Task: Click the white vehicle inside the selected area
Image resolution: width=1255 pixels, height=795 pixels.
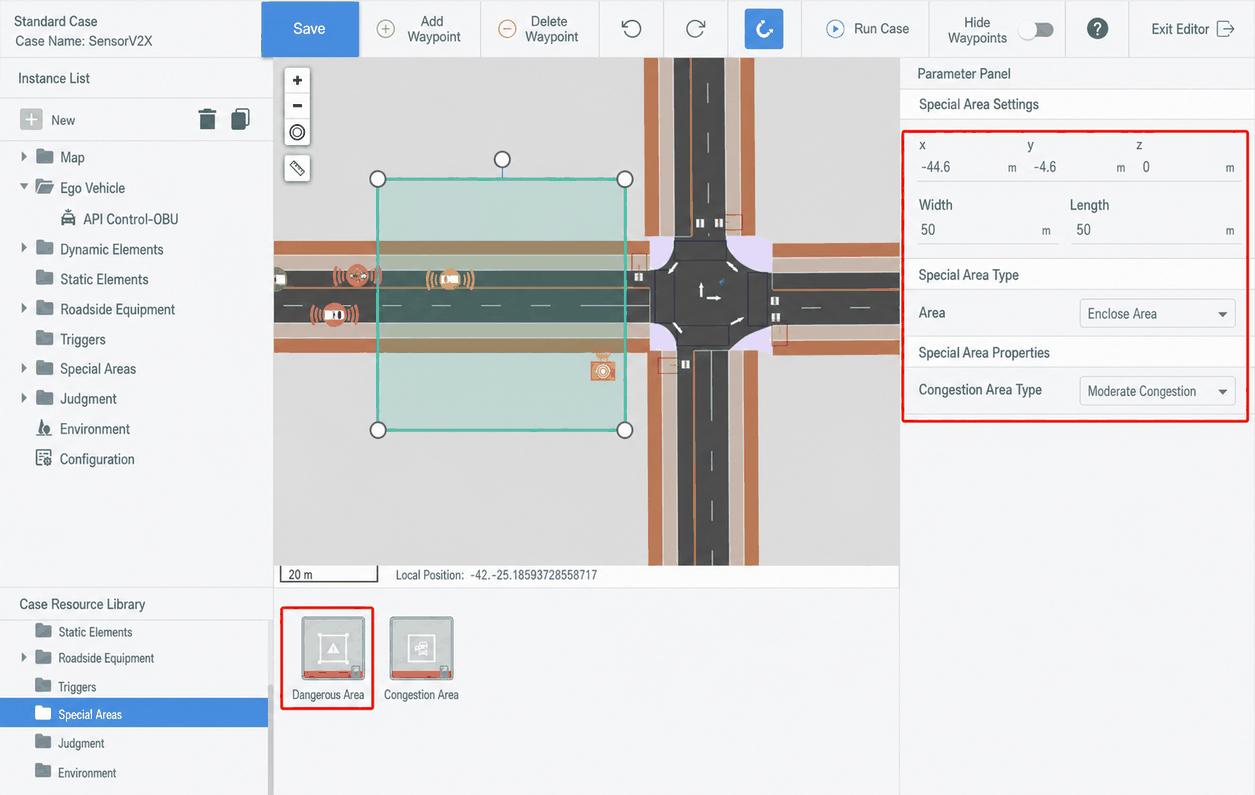Action: click(x=450, y=280)
